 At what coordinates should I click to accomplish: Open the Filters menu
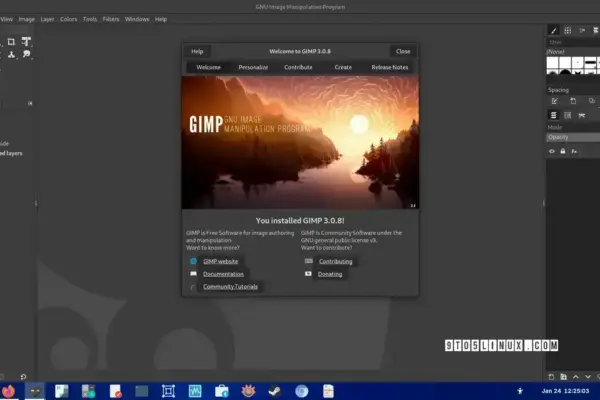click(x=111, y=19)
